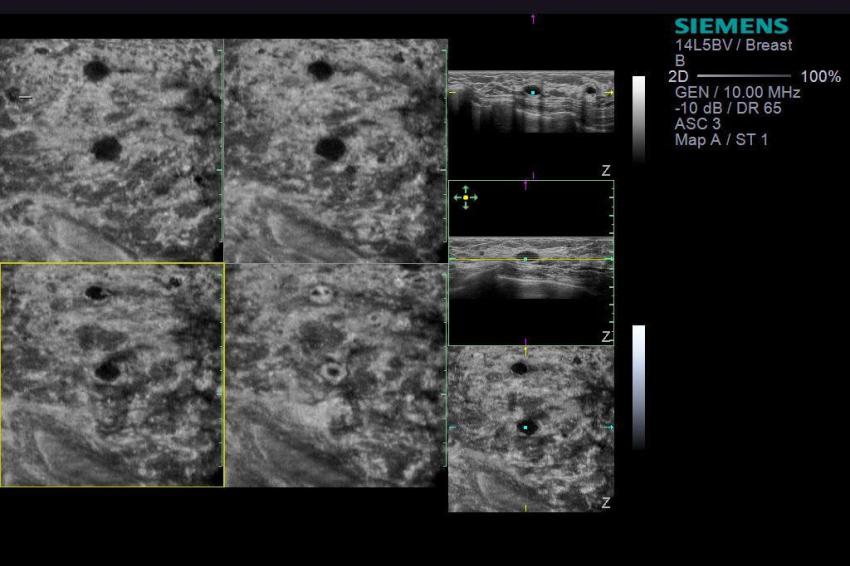Select the top-middle slice panel
Screen dimensions: 850x566
coord(336,150)
